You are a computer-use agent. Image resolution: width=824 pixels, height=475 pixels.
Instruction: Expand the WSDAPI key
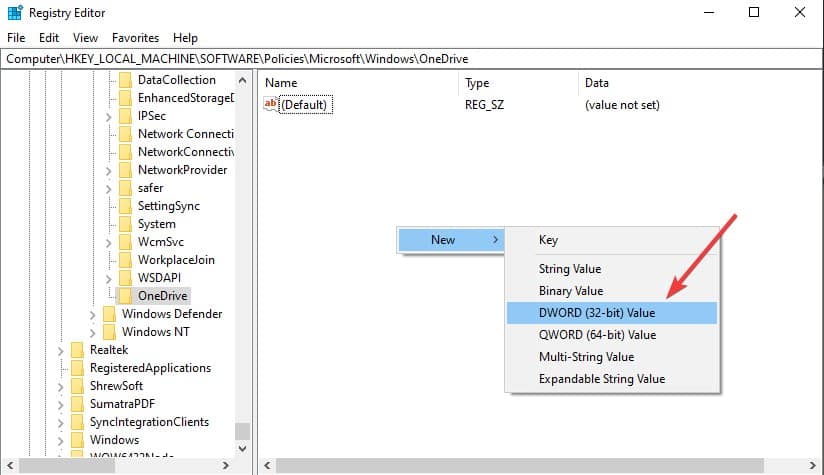[108, 278]
